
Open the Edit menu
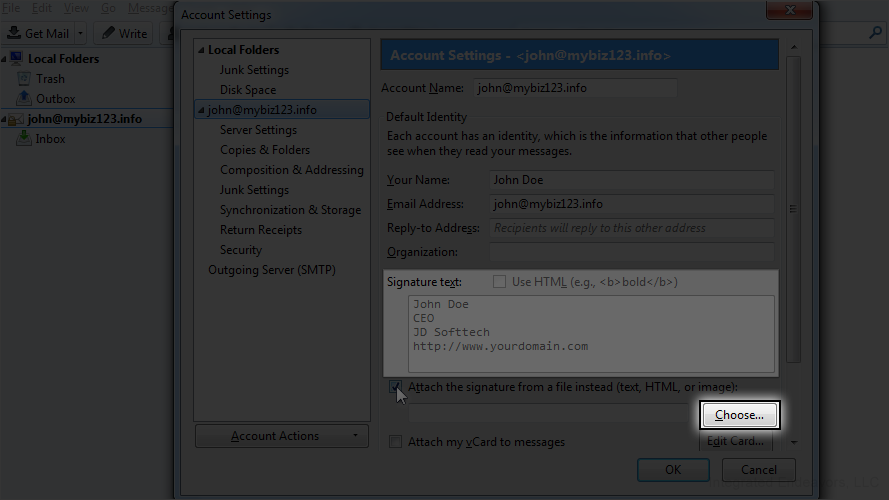(x=42, y=8)
